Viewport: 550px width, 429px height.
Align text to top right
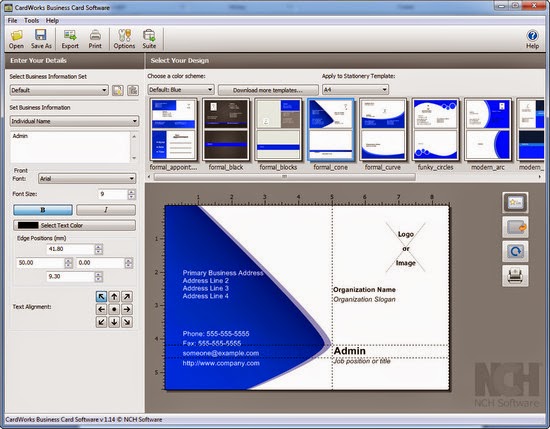[127, 297]
